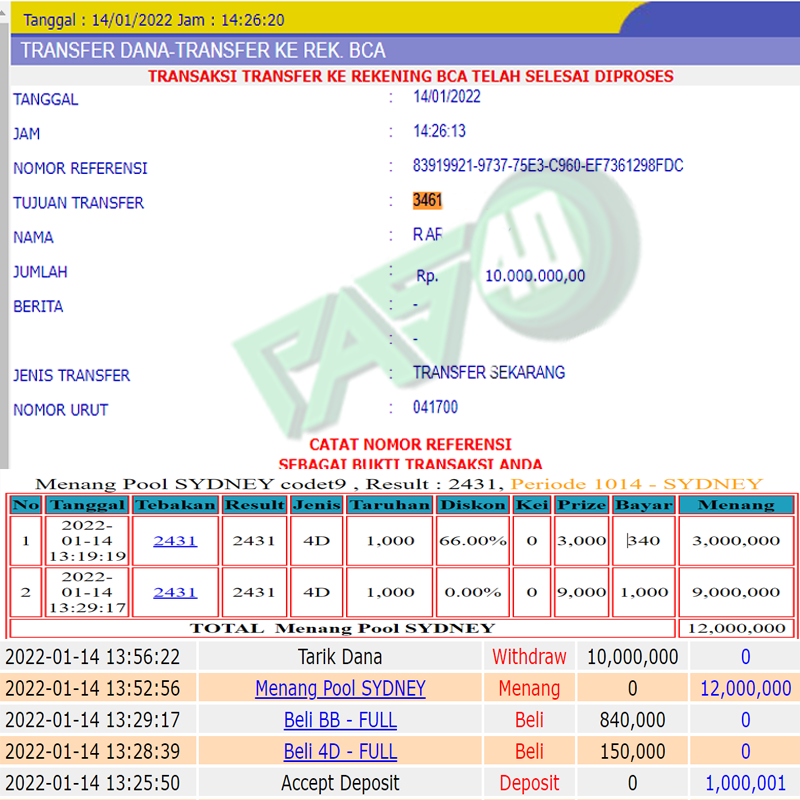800x800 pixels.
Task: Click the TRANSFER DANA-TRANSFER KE REK. BCA title
Action: point(203,51)
